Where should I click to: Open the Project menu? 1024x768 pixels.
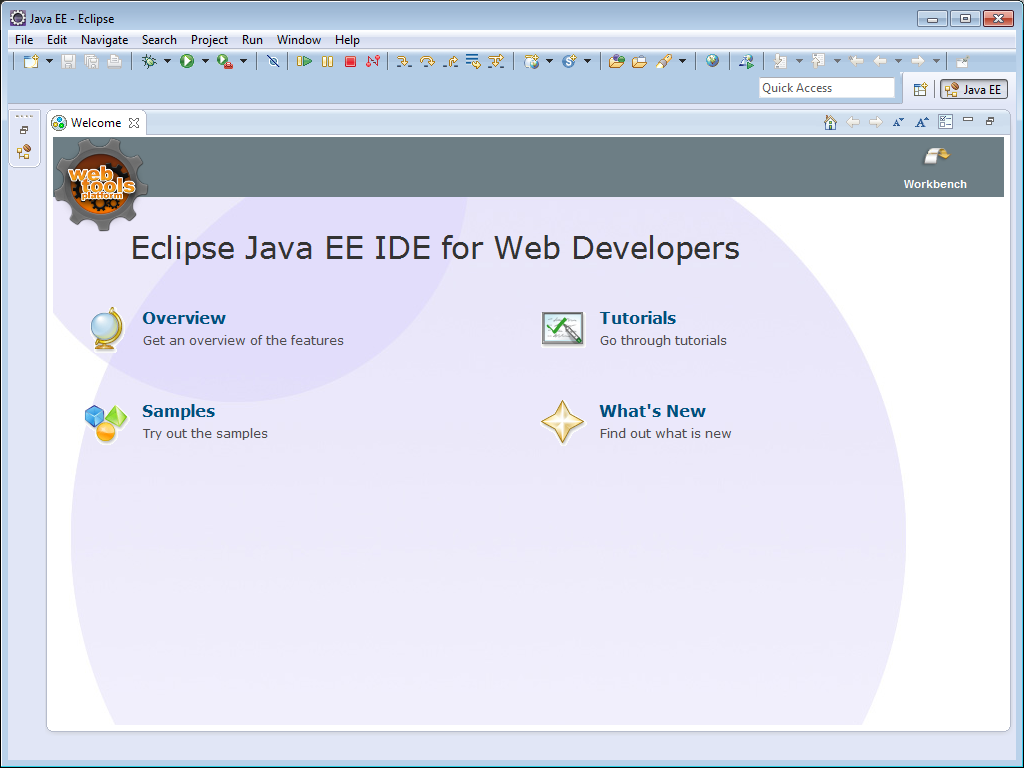(209, 40)
